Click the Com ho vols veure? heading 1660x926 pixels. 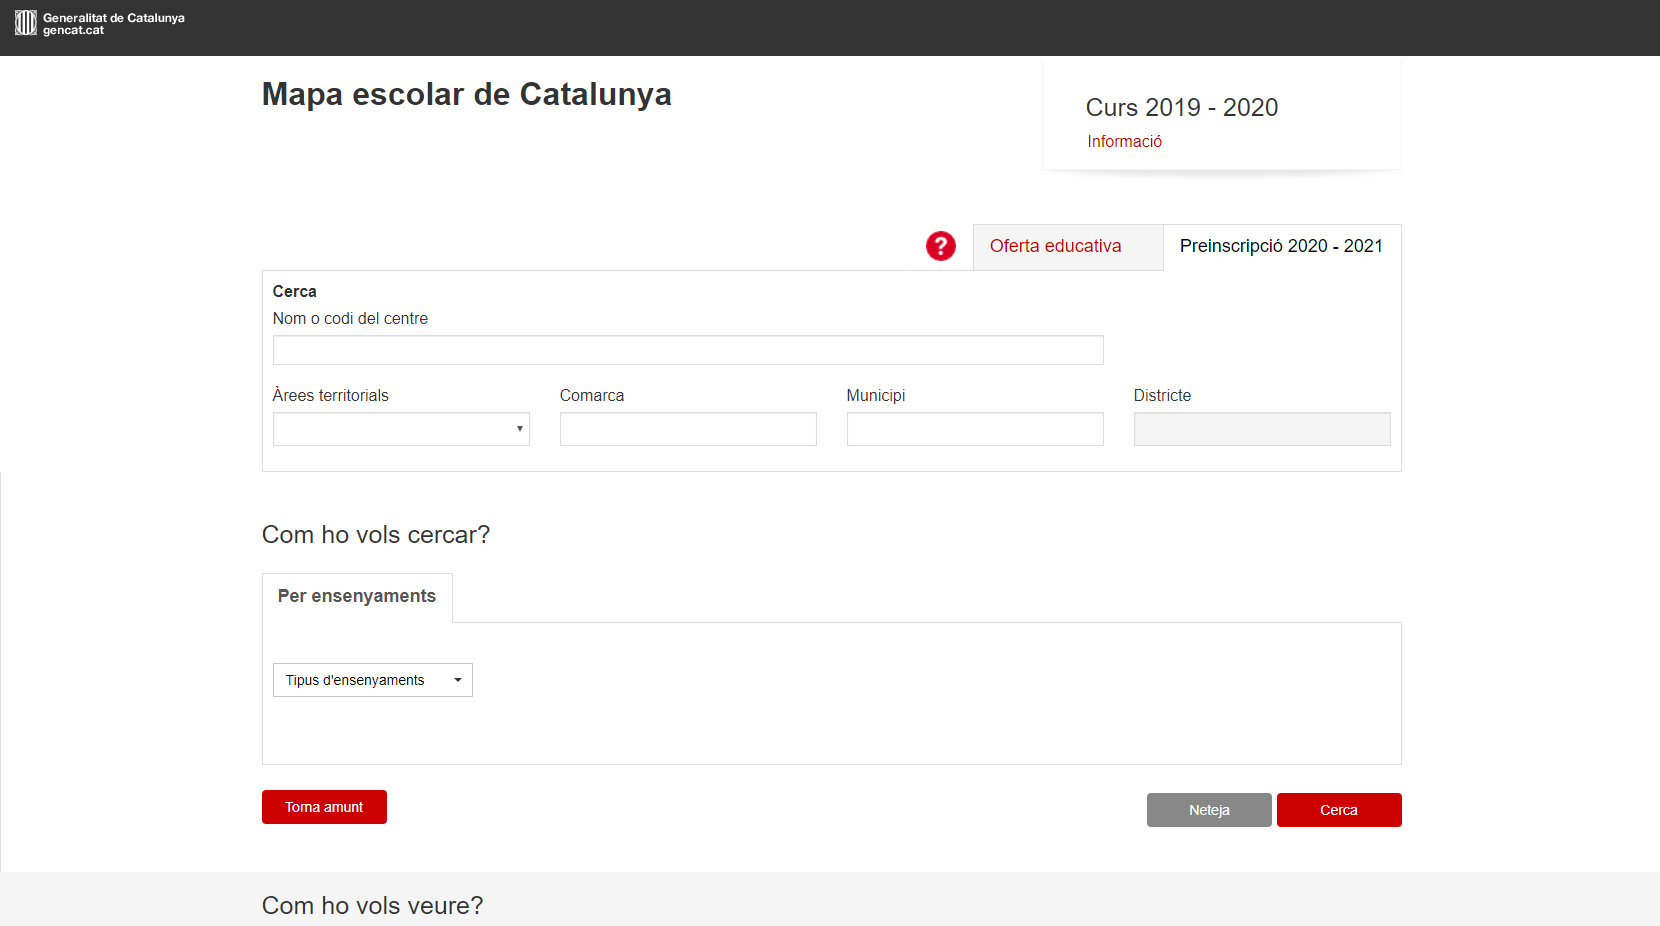(372, 905)
